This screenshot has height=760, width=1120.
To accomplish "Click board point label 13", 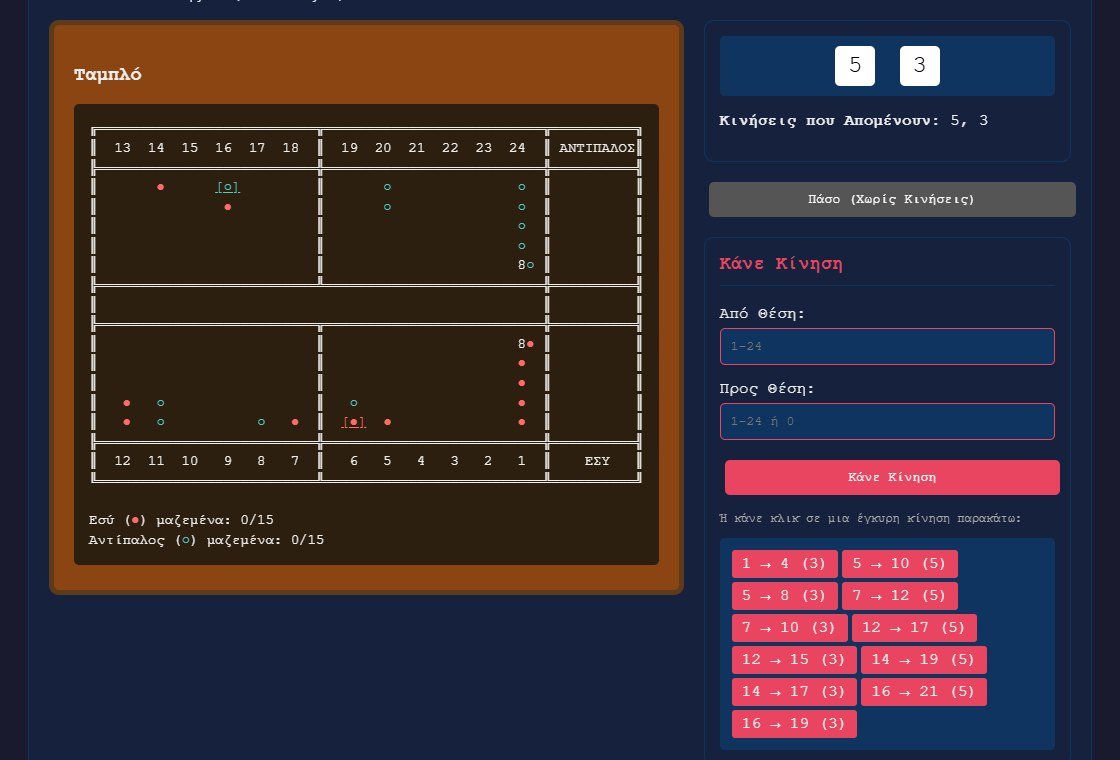I will (123, 148).
